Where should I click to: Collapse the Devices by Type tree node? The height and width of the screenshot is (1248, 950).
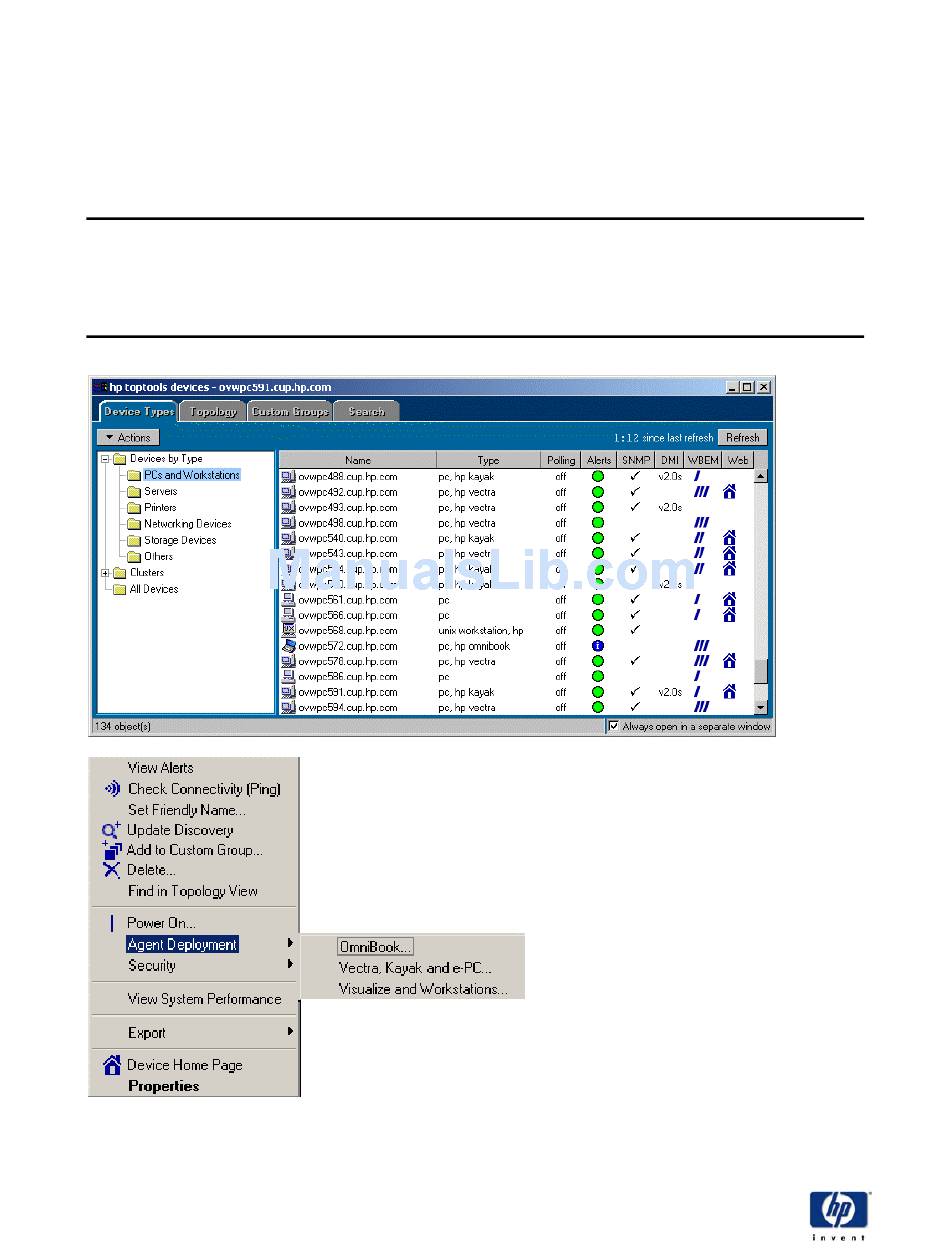coord(106,459)
